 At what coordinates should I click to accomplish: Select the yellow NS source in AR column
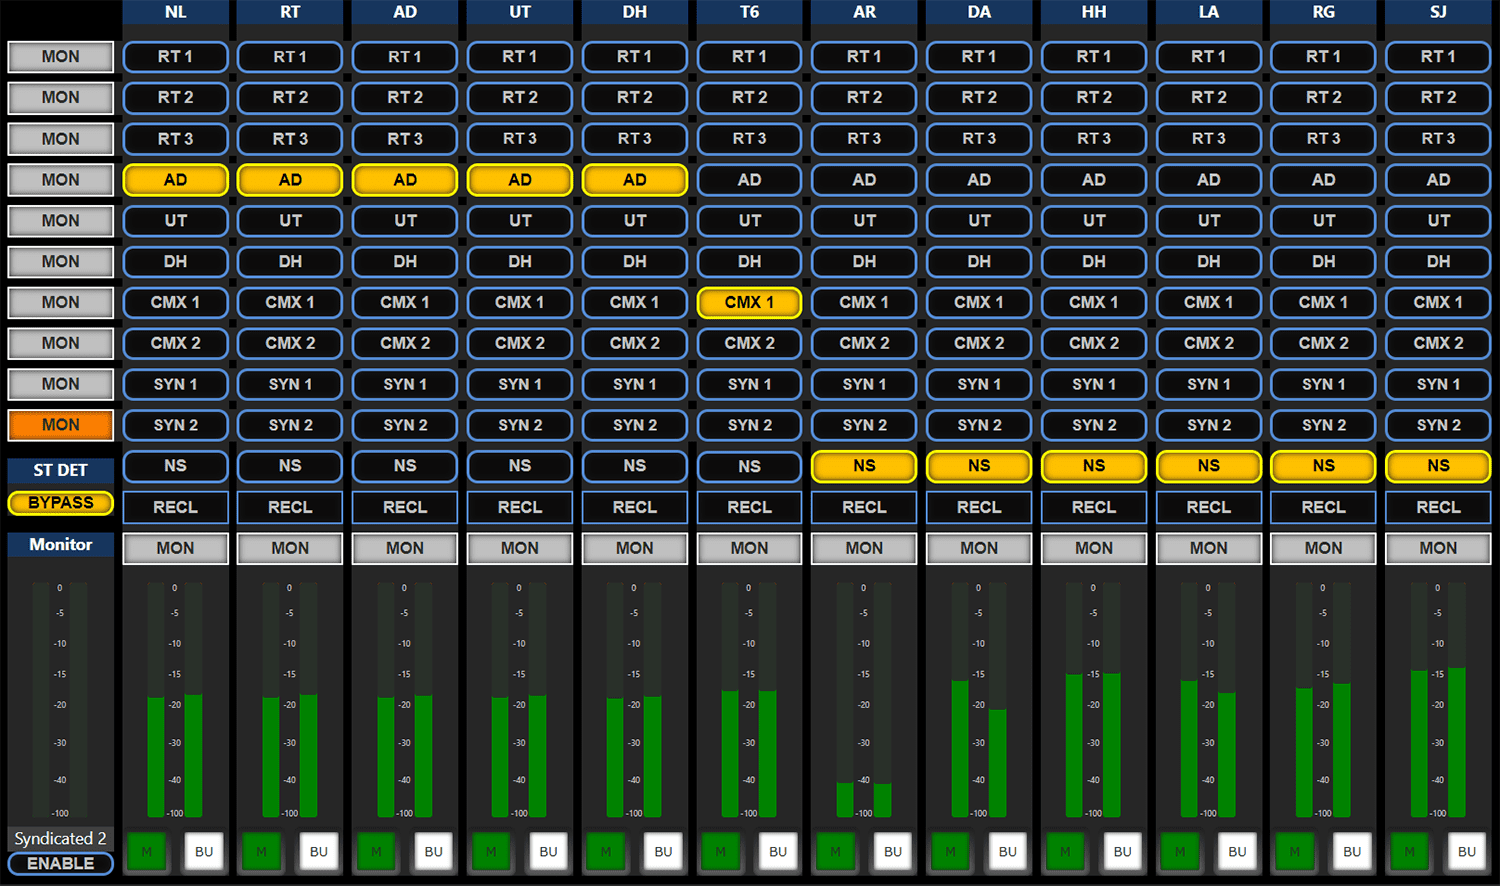pyautogui.click(x=864, y=466)
